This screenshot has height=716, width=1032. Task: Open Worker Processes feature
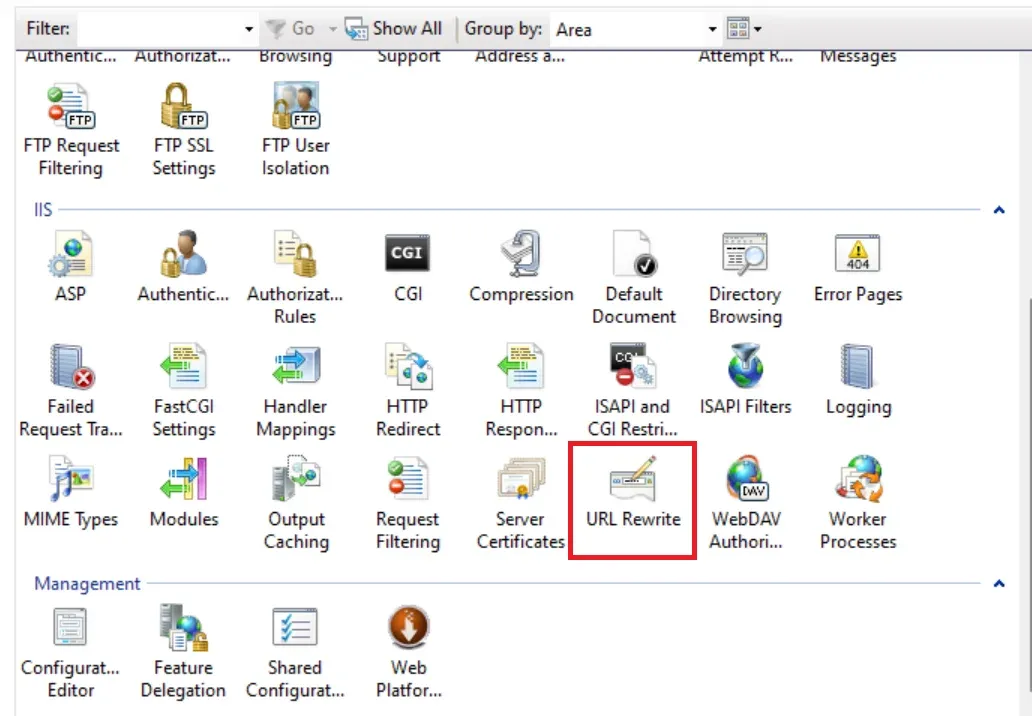point(858,503)
